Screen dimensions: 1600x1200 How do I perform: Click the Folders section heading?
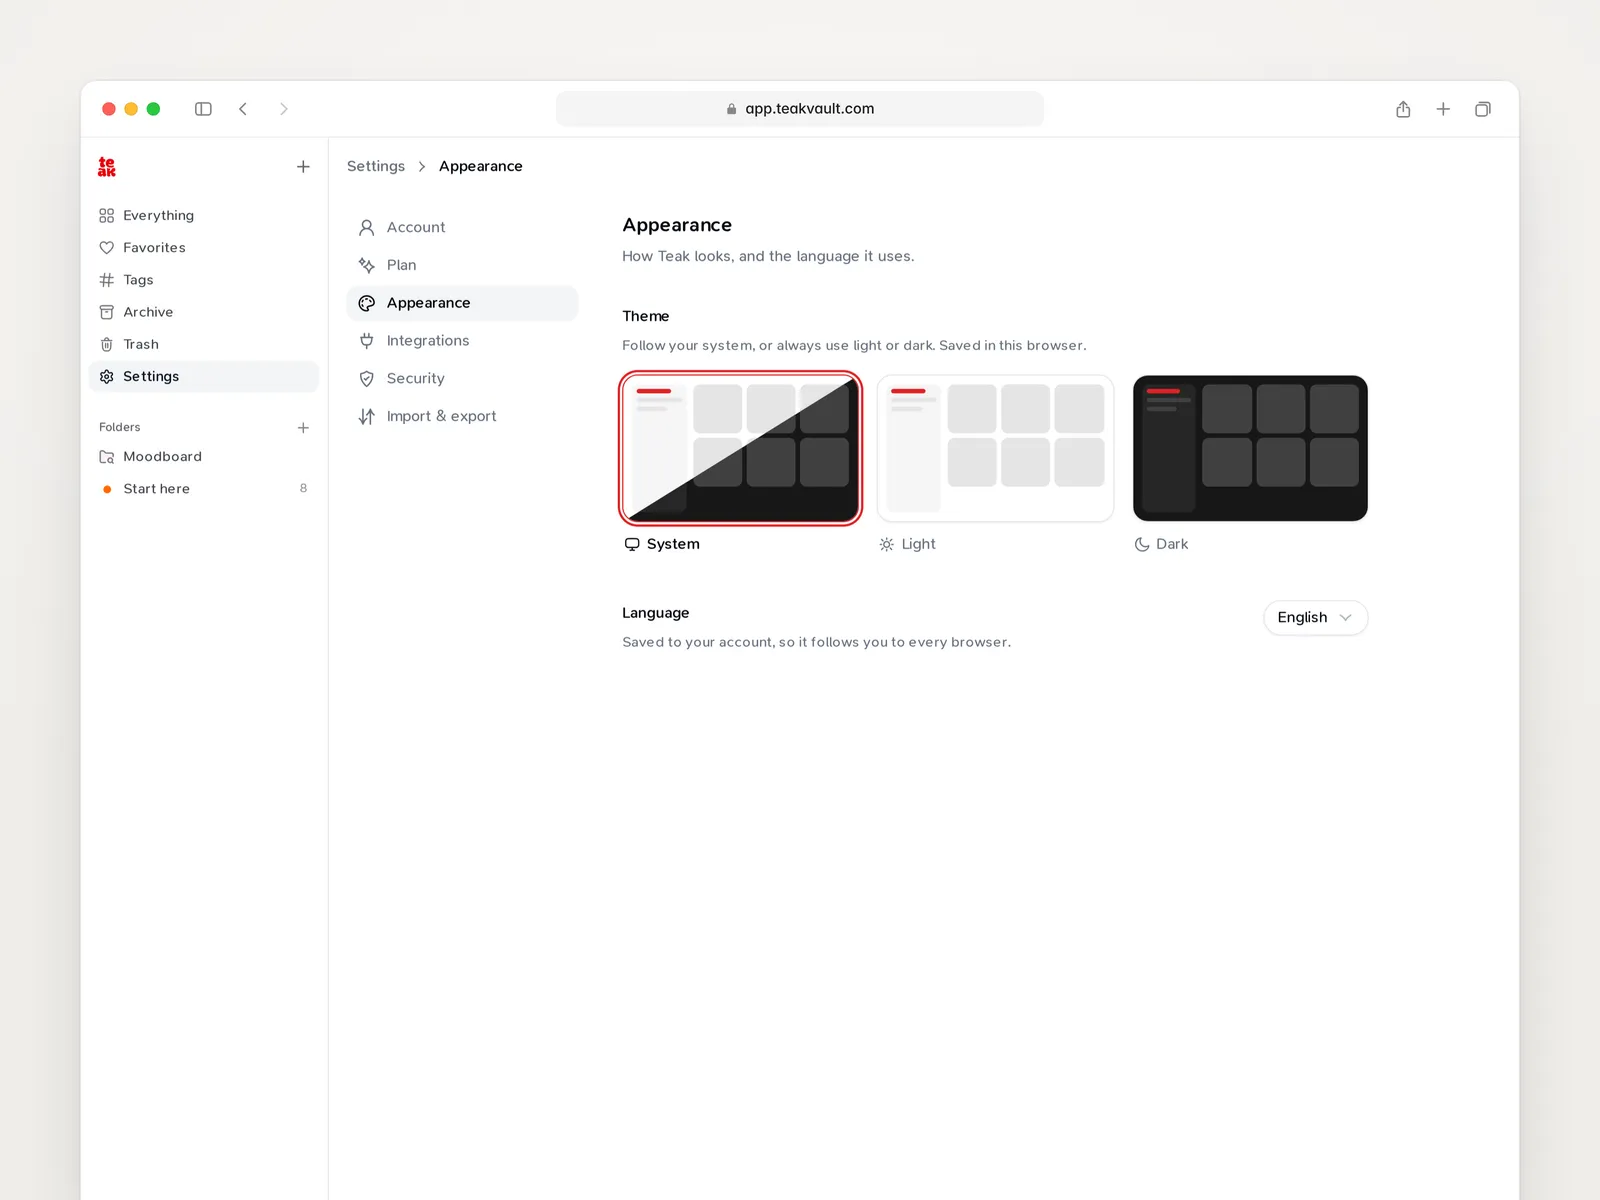[120, 427]
